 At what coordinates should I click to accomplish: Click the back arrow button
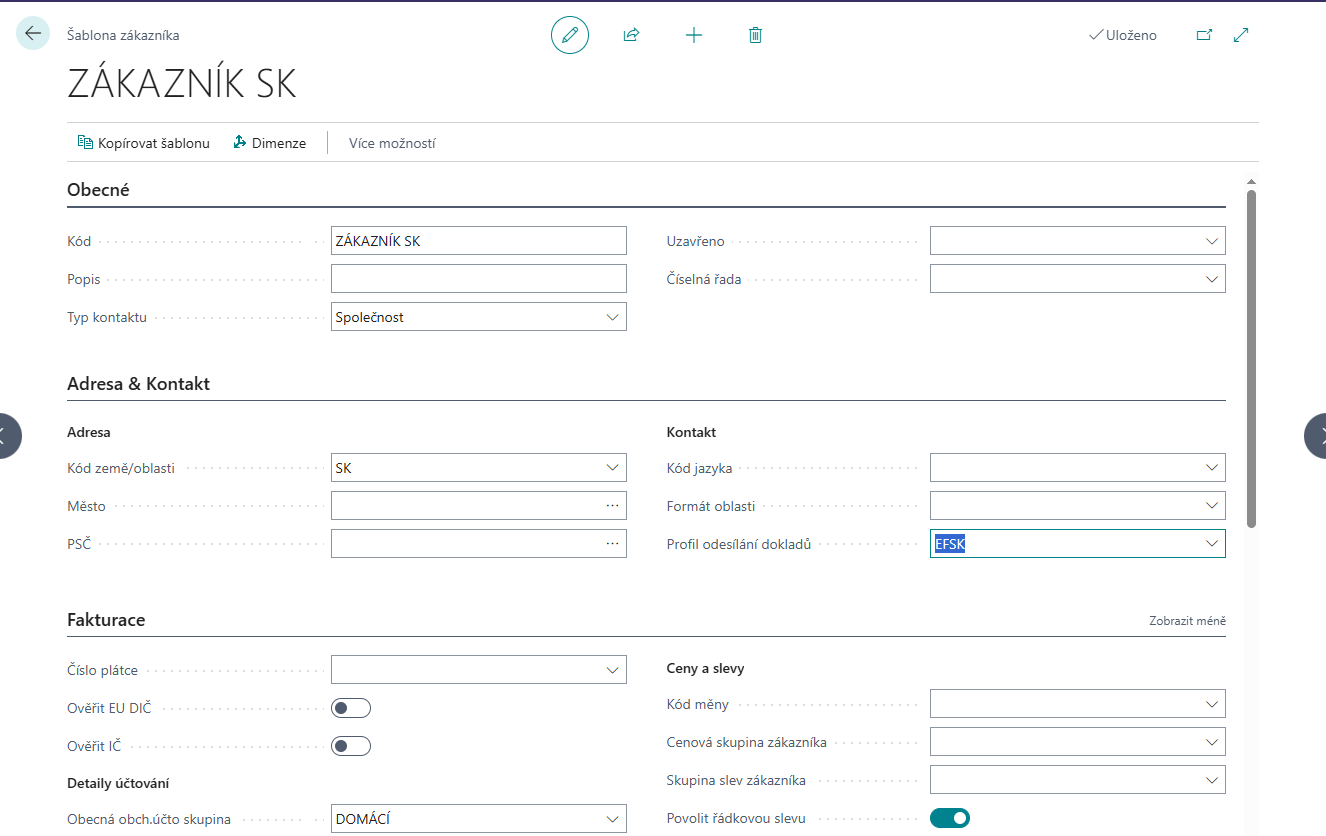tap(33, 34)
